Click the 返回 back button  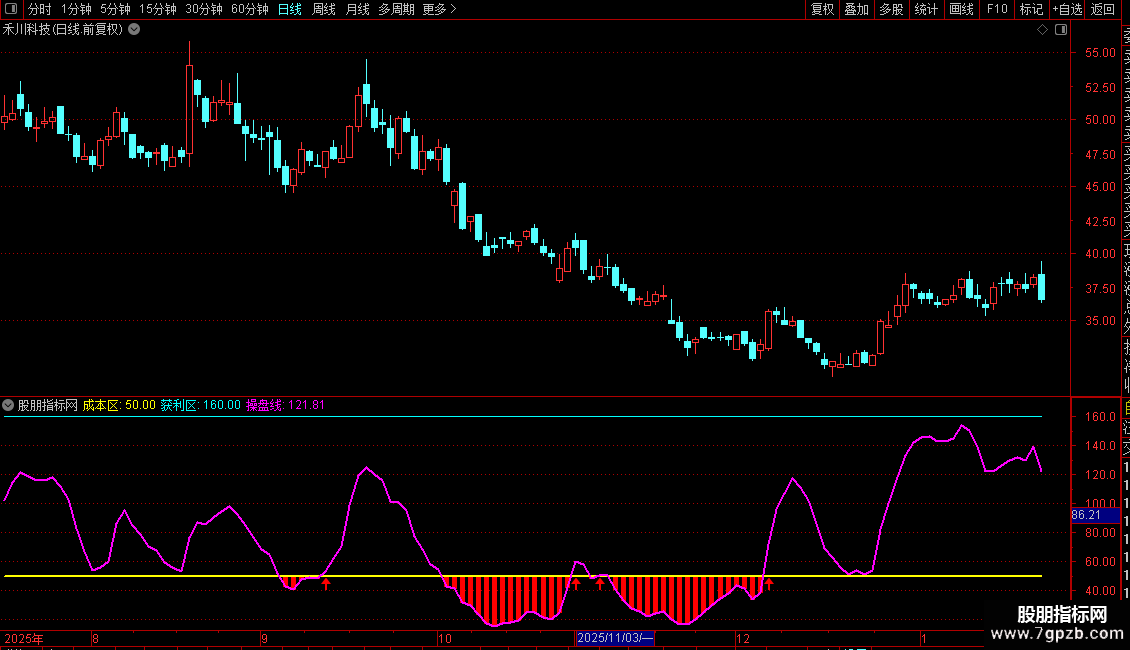[x=1103, y=10]
